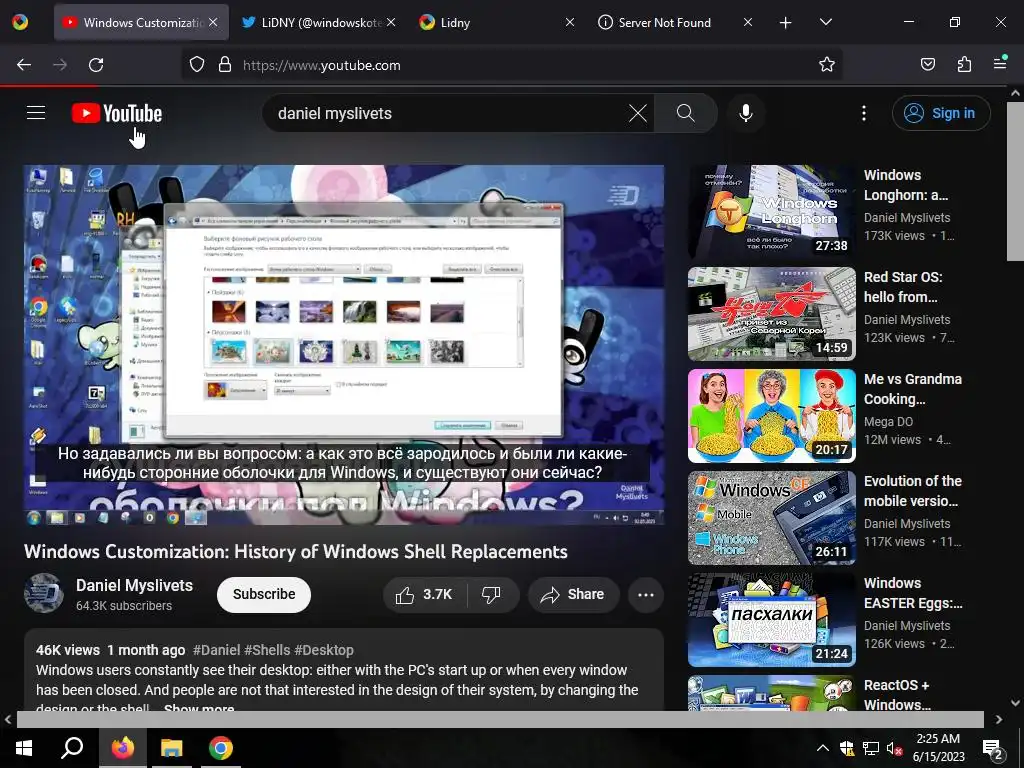Screen dimensions: 1024x768
Task: Open the Pocket save icon
Action: (927, 65)
